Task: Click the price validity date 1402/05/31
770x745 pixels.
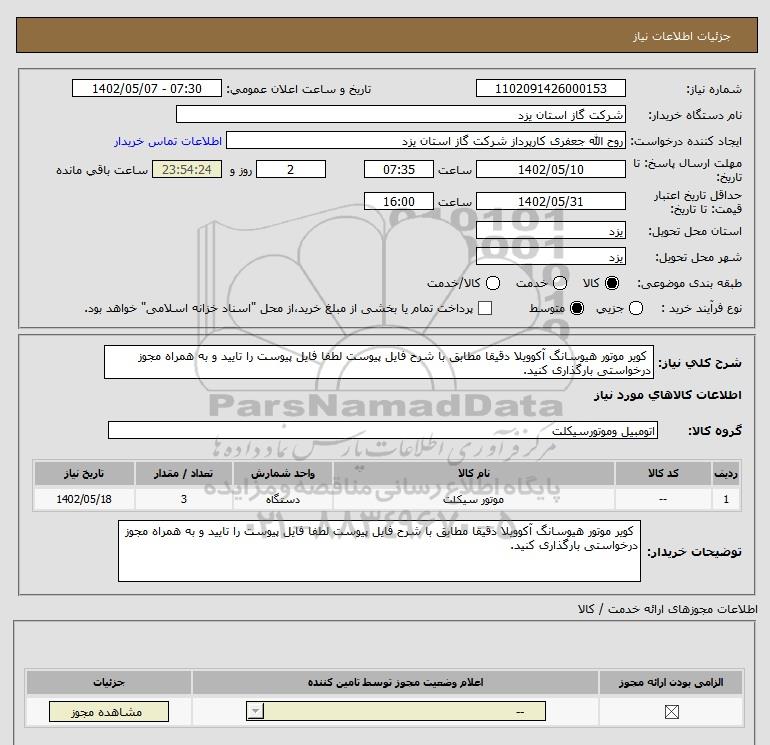Action: (550, 201)
